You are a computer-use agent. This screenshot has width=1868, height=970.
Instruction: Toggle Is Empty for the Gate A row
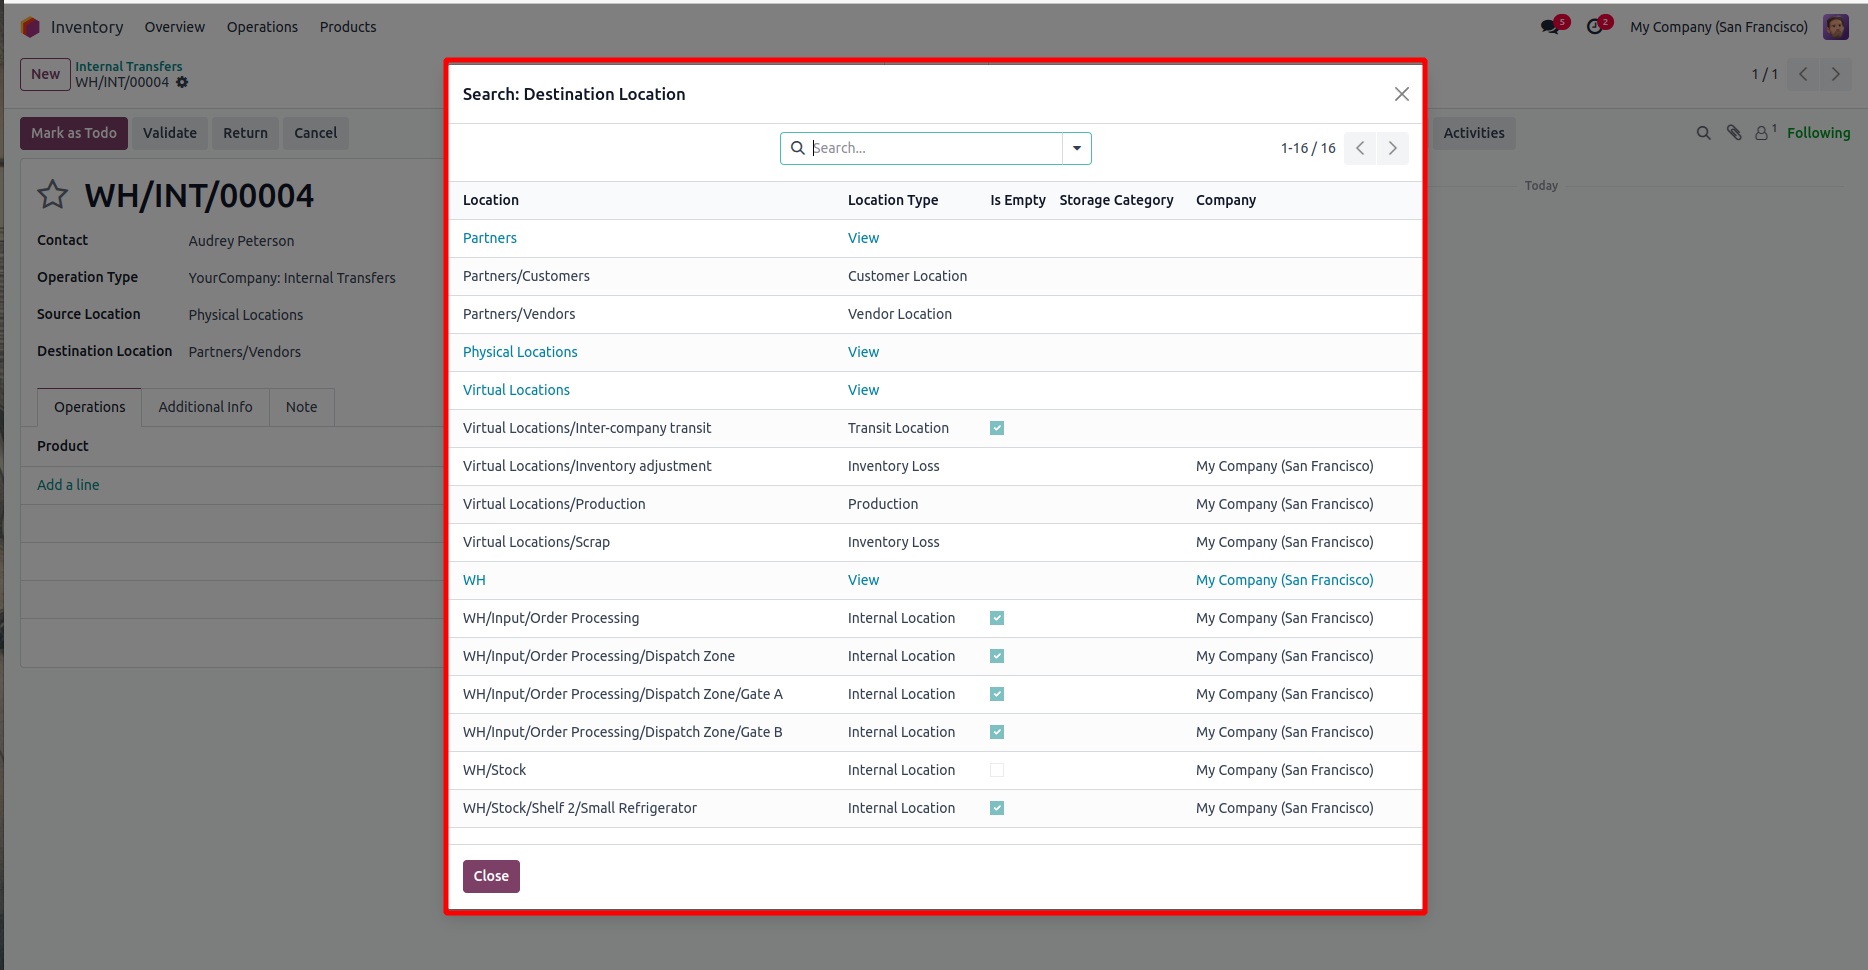(x=997, y=694)
